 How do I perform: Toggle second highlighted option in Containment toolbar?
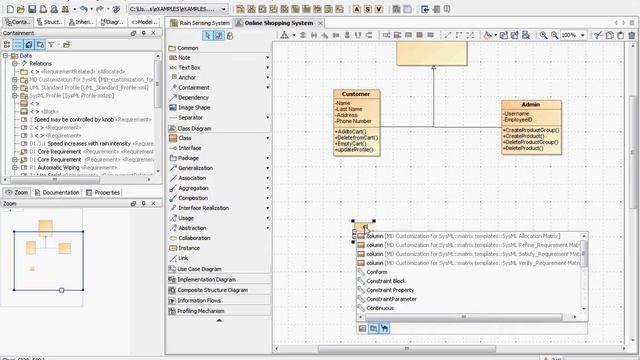pyautogui.click(x=18, y=44)
